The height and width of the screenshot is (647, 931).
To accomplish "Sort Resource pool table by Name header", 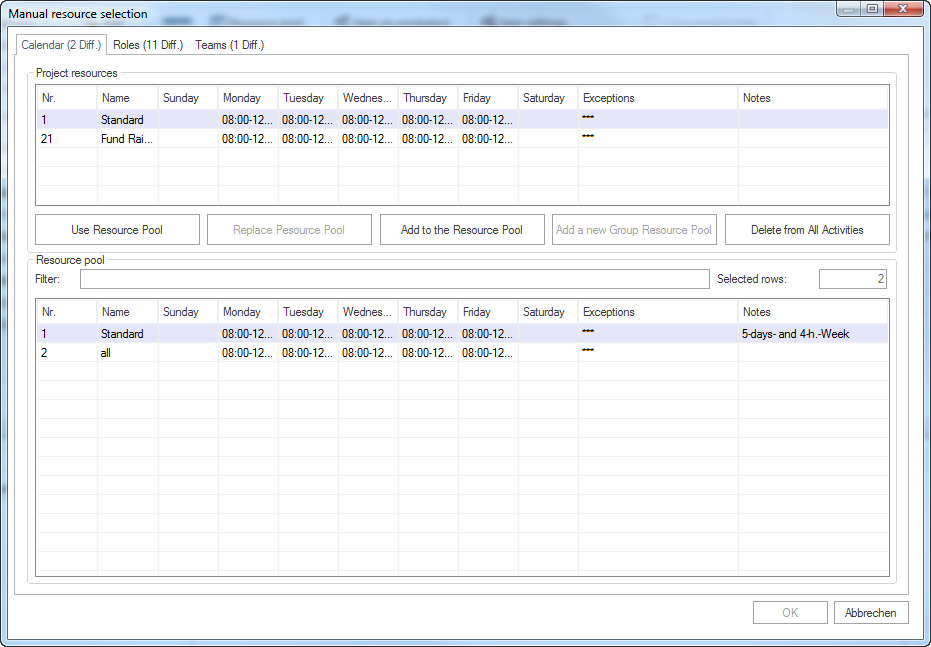I will coord(128,312).
